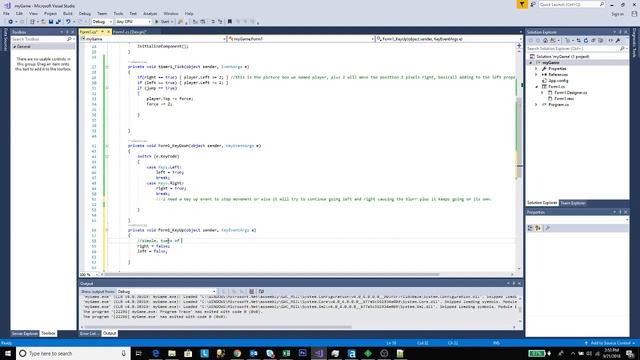Collapse the Form1.cs node in Solution Explorer
Image resolution: width=640 pixels, height=360 pixels.
pyautogui.click(x=536, y=87)
